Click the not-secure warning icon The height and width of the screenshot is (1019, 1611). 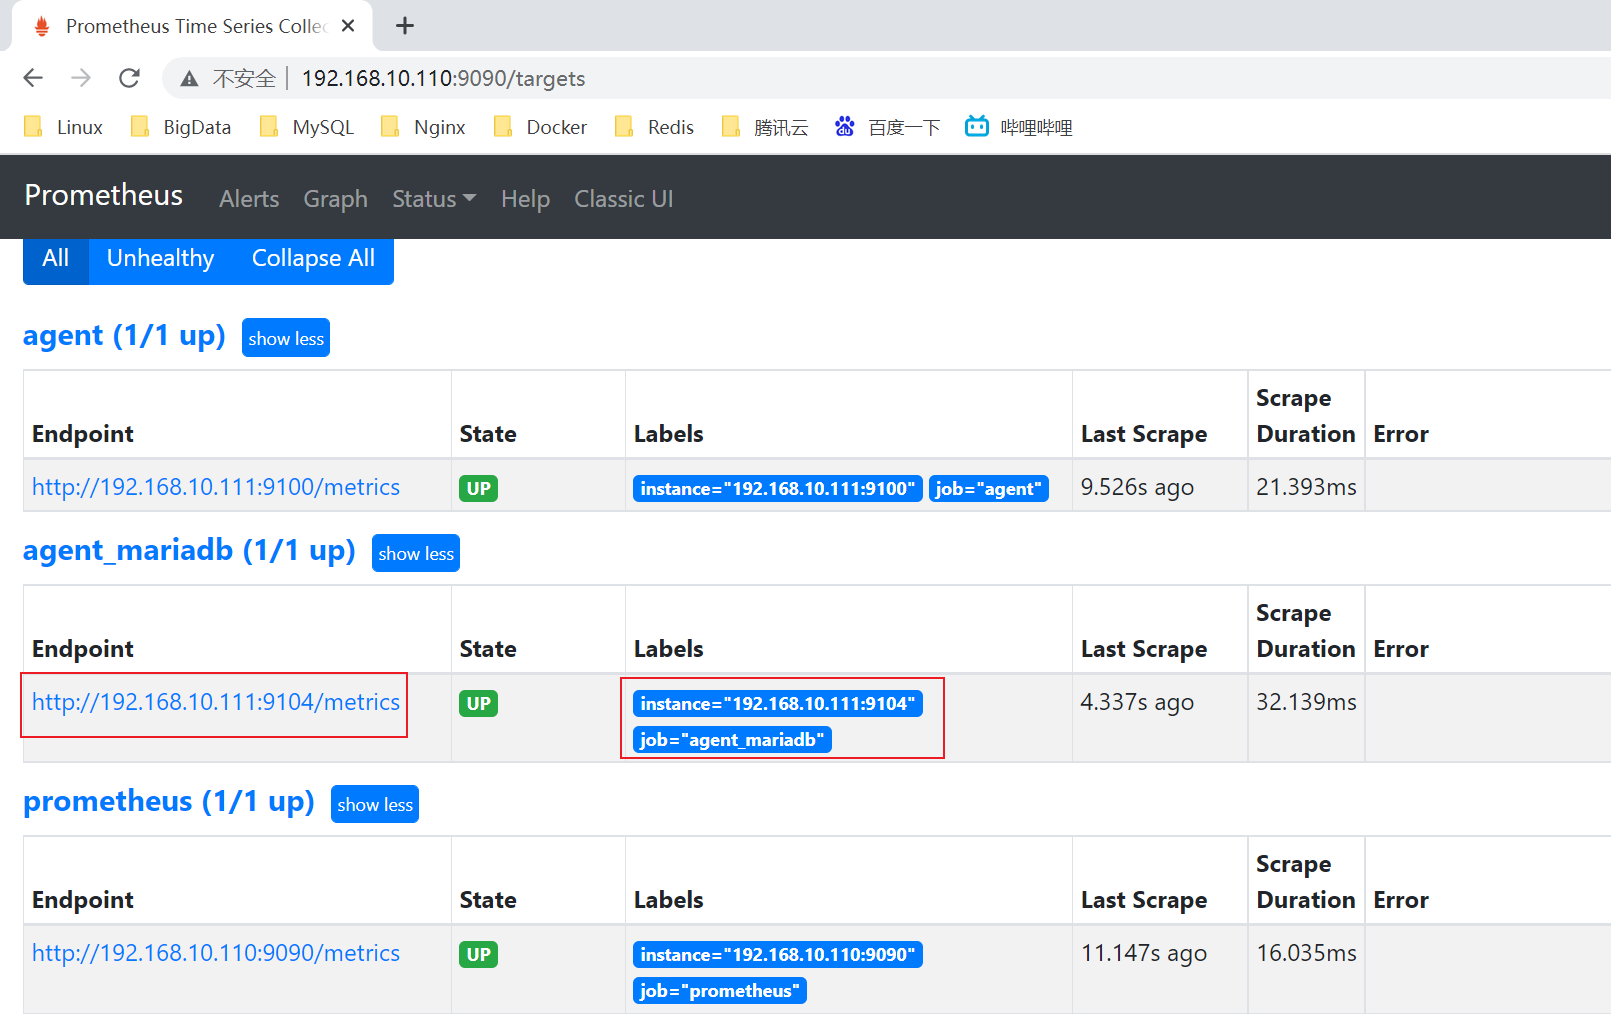point(189,79)
